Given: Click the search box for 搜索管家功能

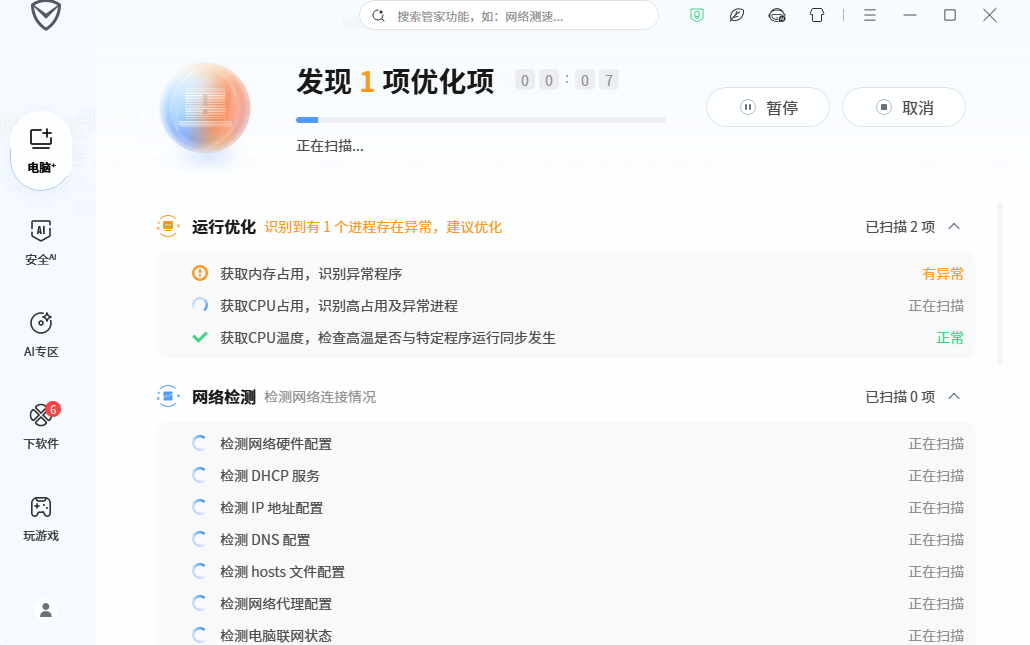Looking at the screenshot, I should pos(509,16).
